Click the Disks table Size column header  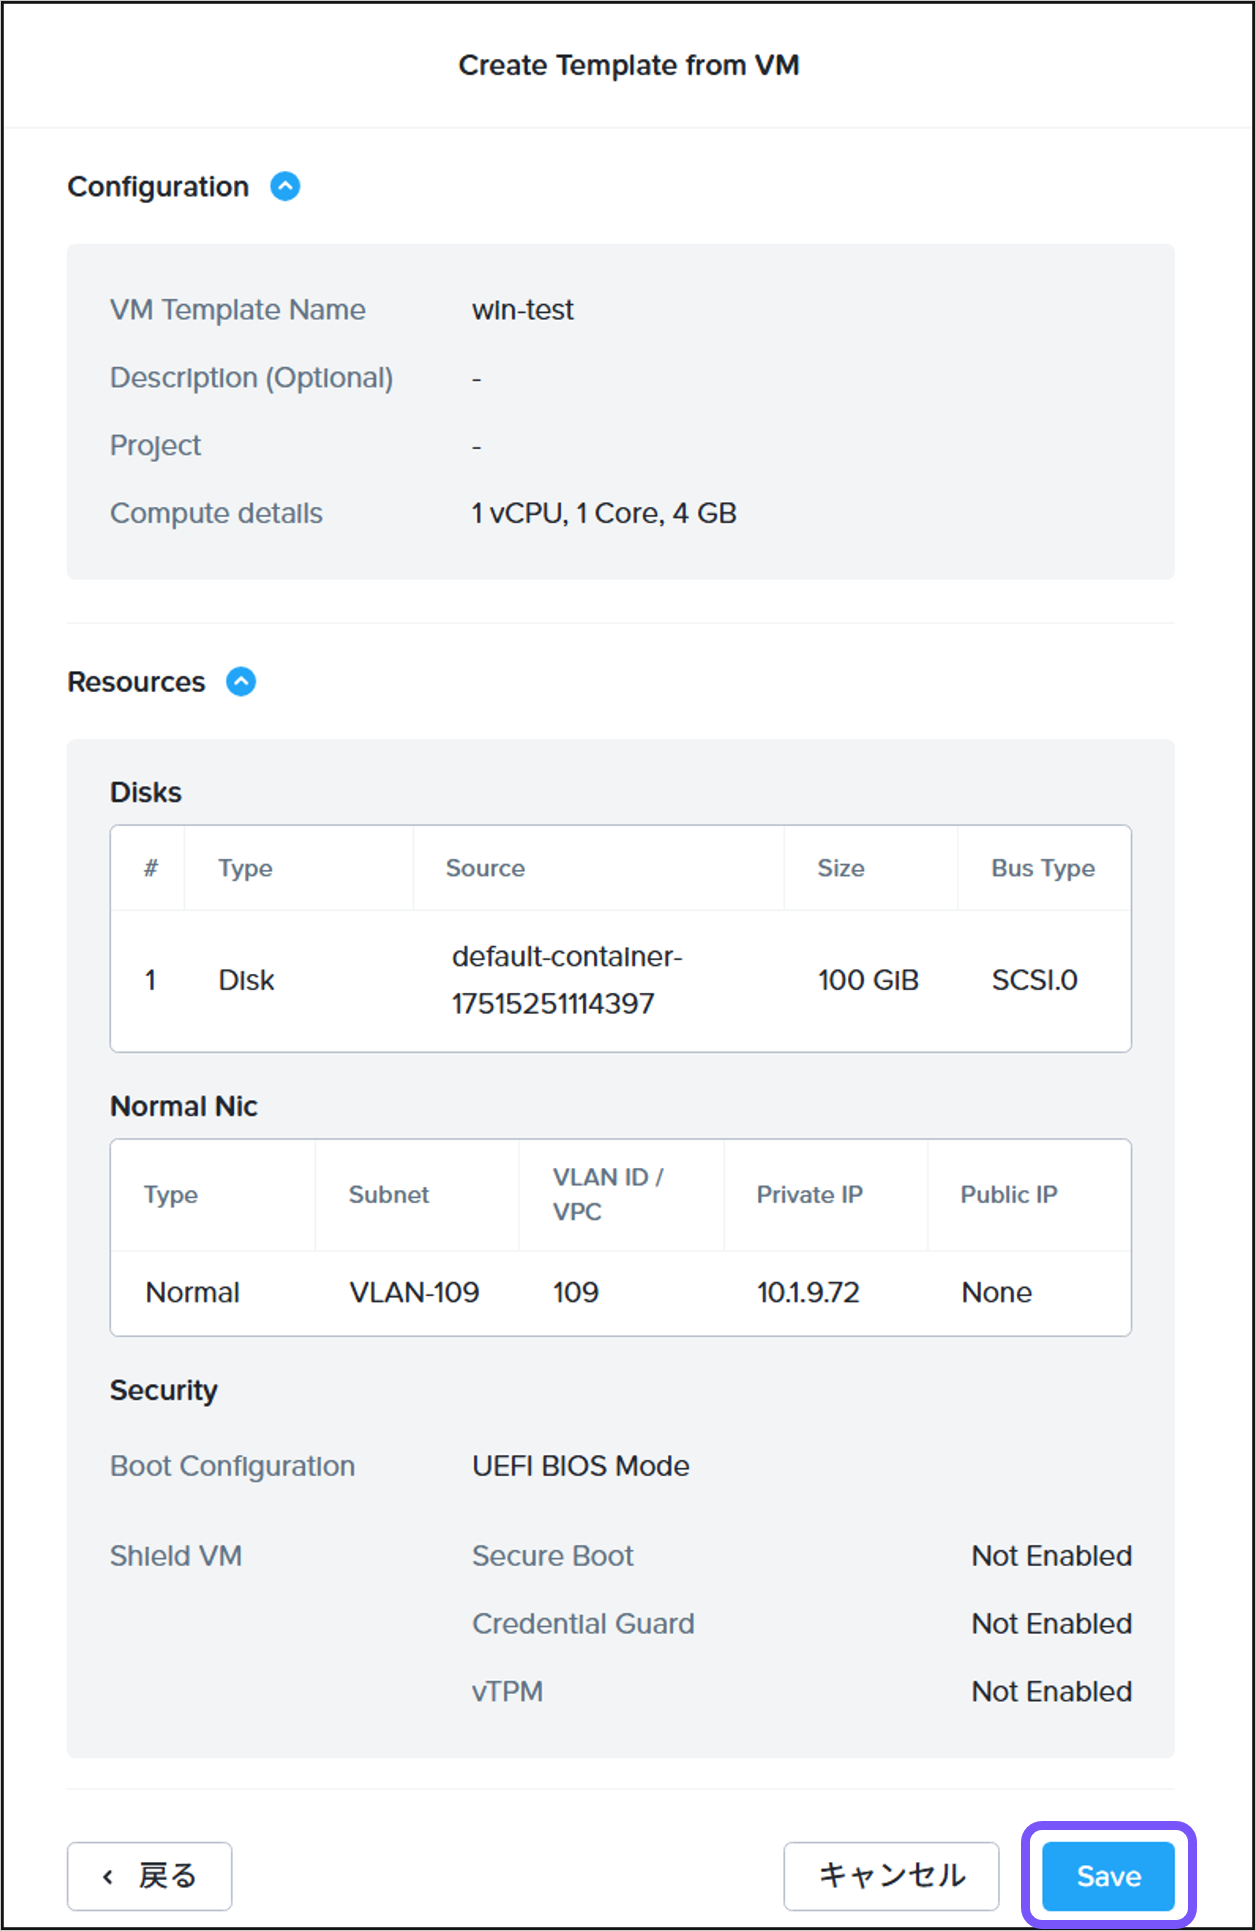click(840, 868)
